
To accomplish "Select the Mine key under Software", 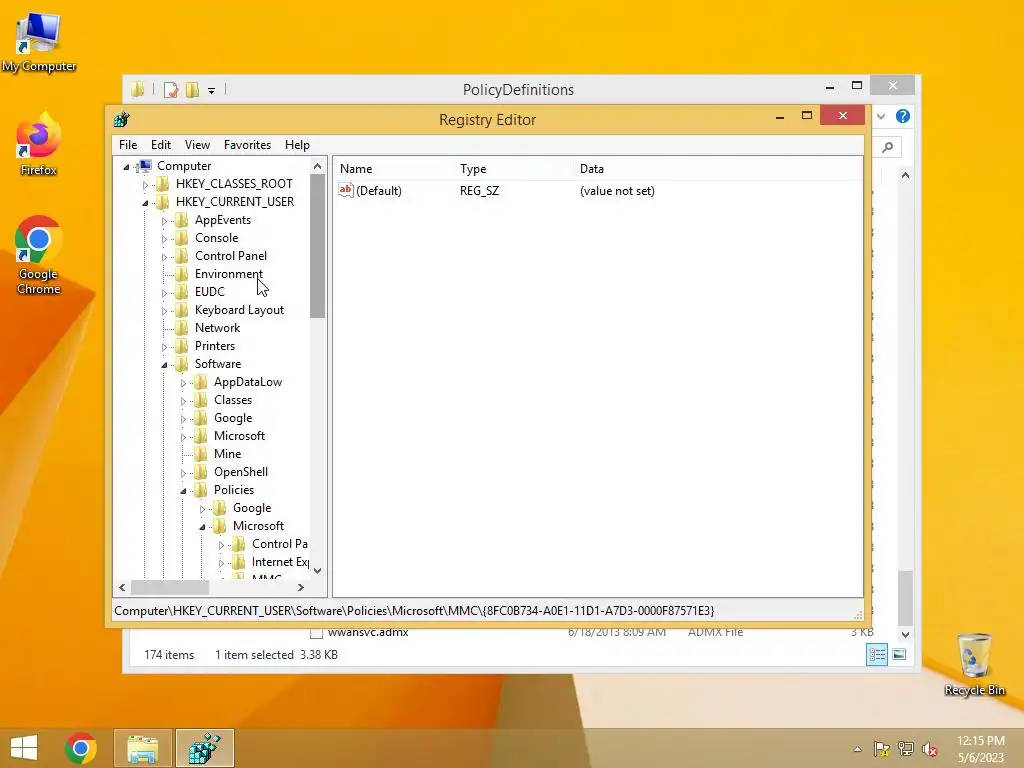I will point(227,454).
